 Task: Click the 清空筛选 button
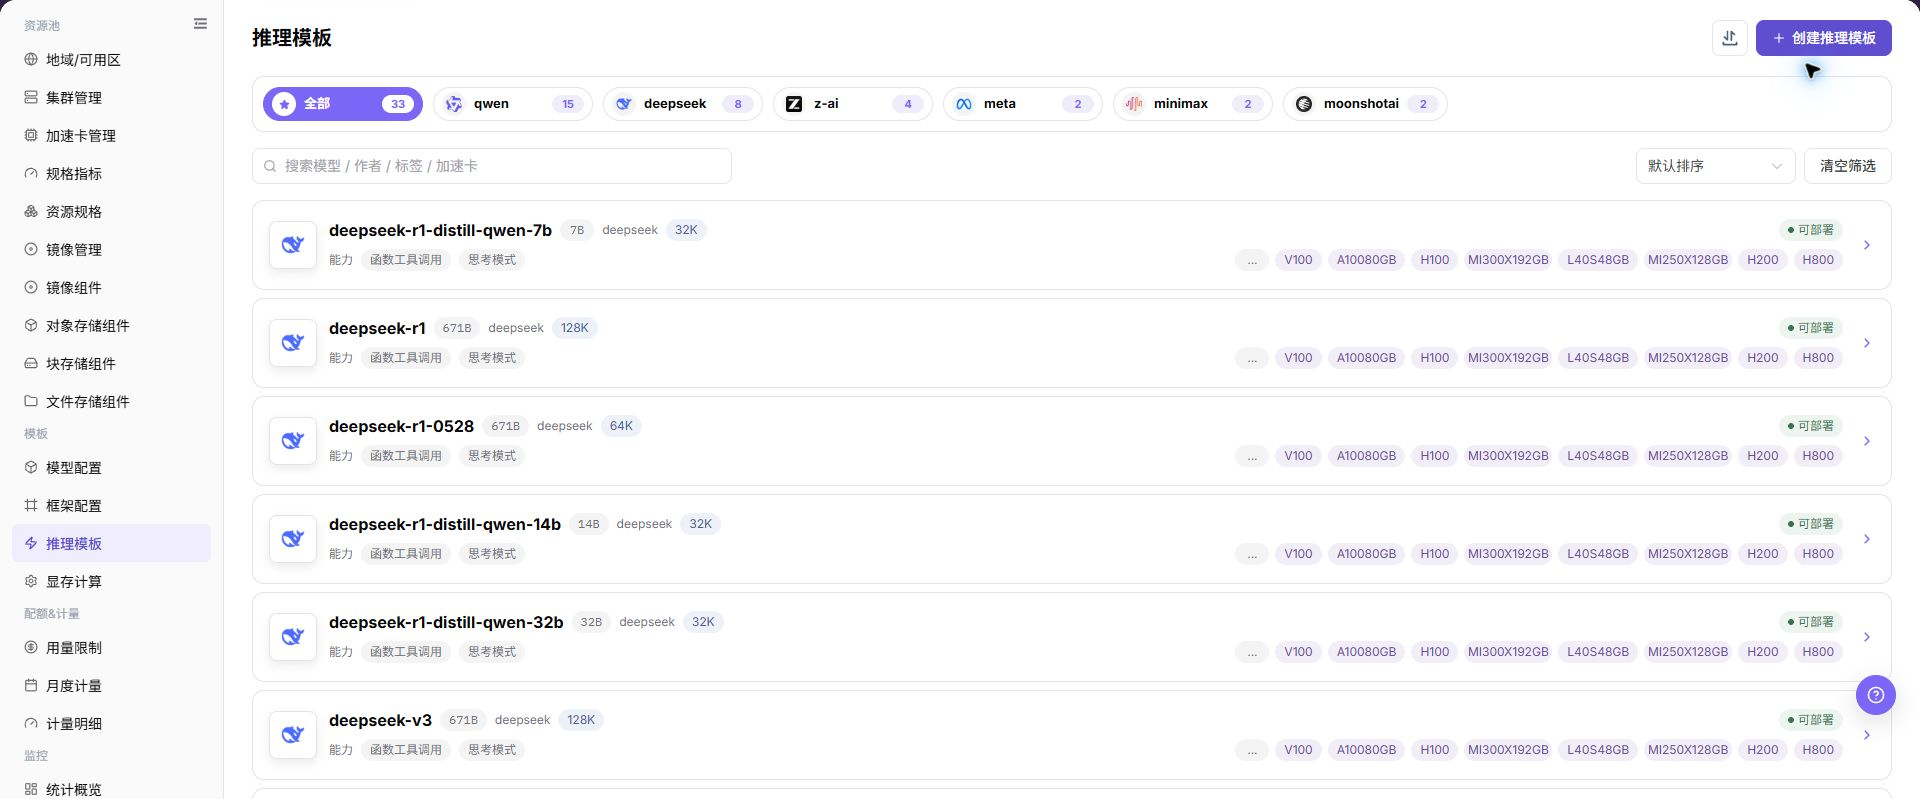click(1848, 166)
